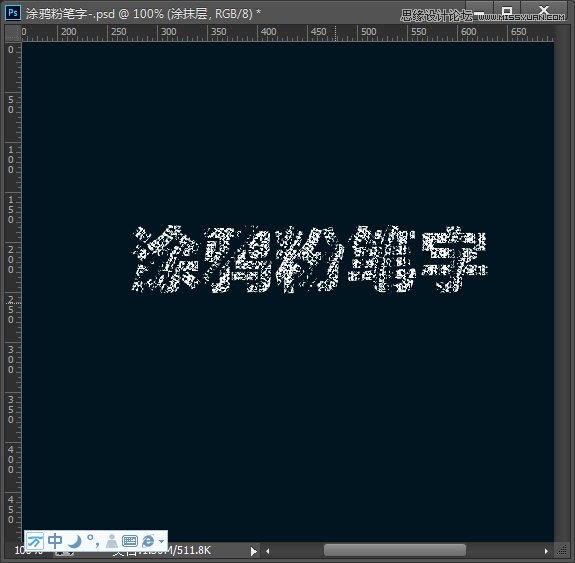Viewport: 575px width, 563px height.
Task: Click the horizontal scrollbar left arrow
Action: pos(268,551)
